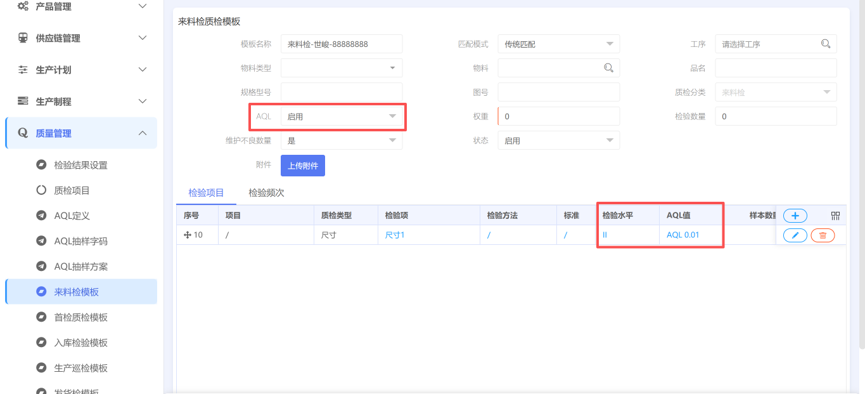Click the 模板名称 input field
This screenshot has height=394, width=865.
(x=341, y=44)
